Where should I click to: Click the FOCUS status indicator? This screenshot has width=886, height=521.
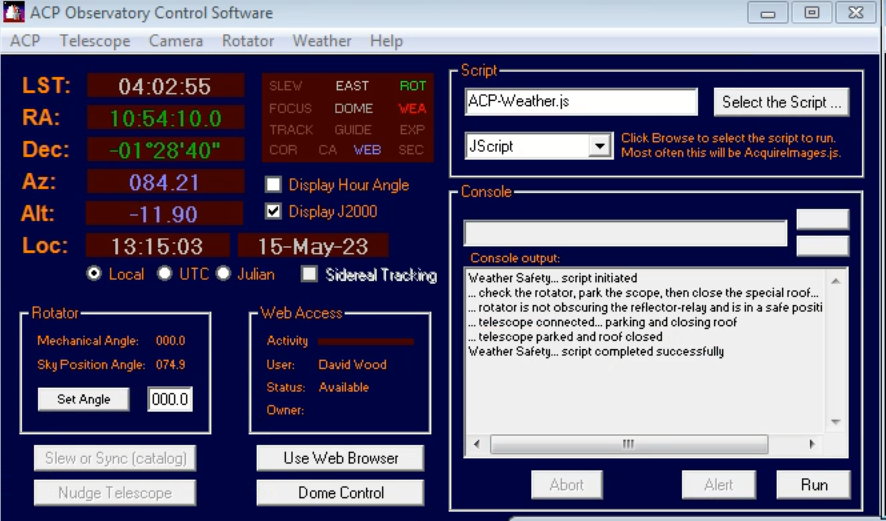(x=290, y=108)
